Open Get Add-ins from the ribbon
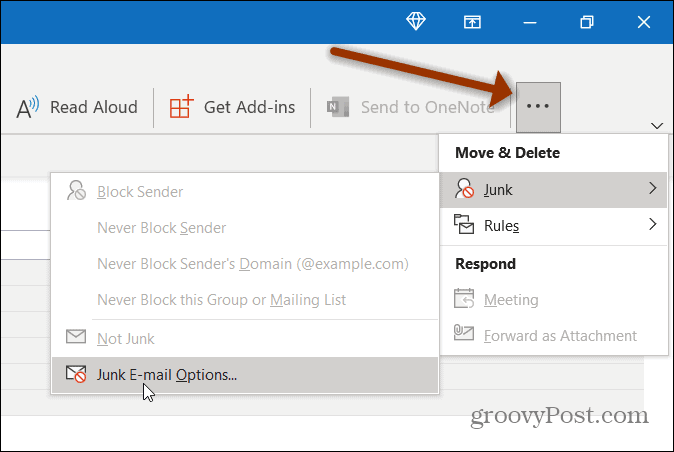 point(232,107)
